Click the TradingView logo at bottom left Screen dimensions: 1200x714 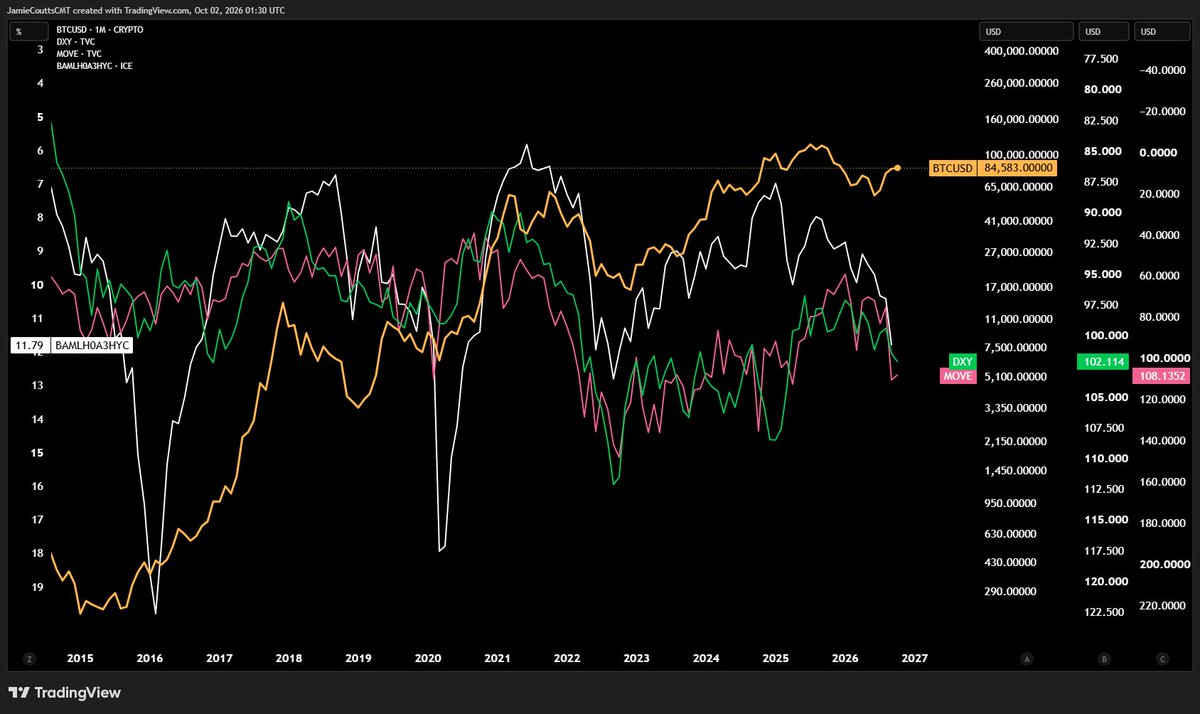coord(65,692)
